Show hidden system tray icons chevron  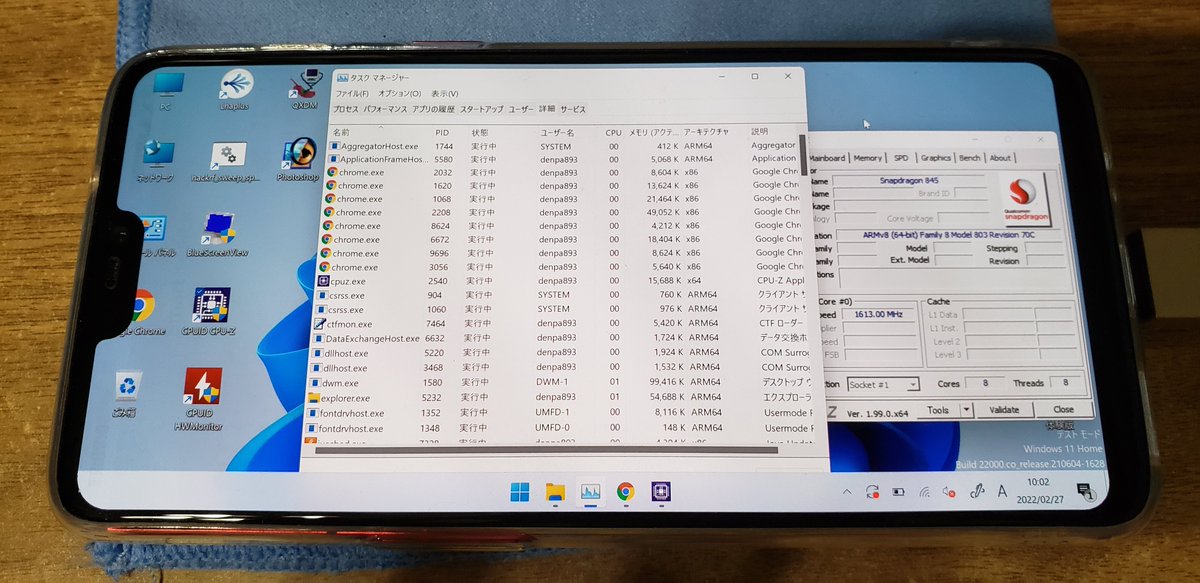(848, 492)
